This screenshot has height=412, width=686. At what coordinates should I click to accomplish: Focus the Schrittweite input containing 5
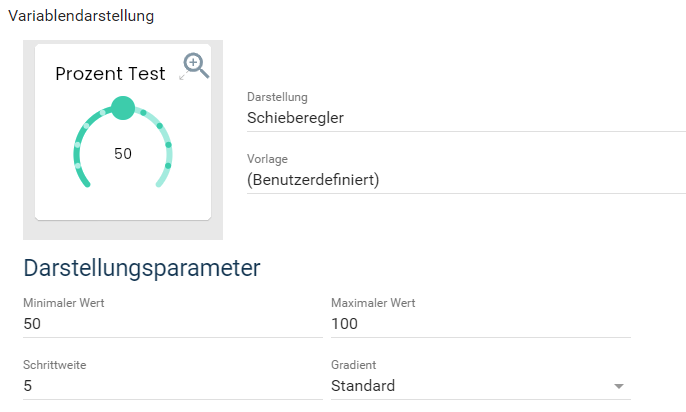pyautogui.click(x=173, y=386)
